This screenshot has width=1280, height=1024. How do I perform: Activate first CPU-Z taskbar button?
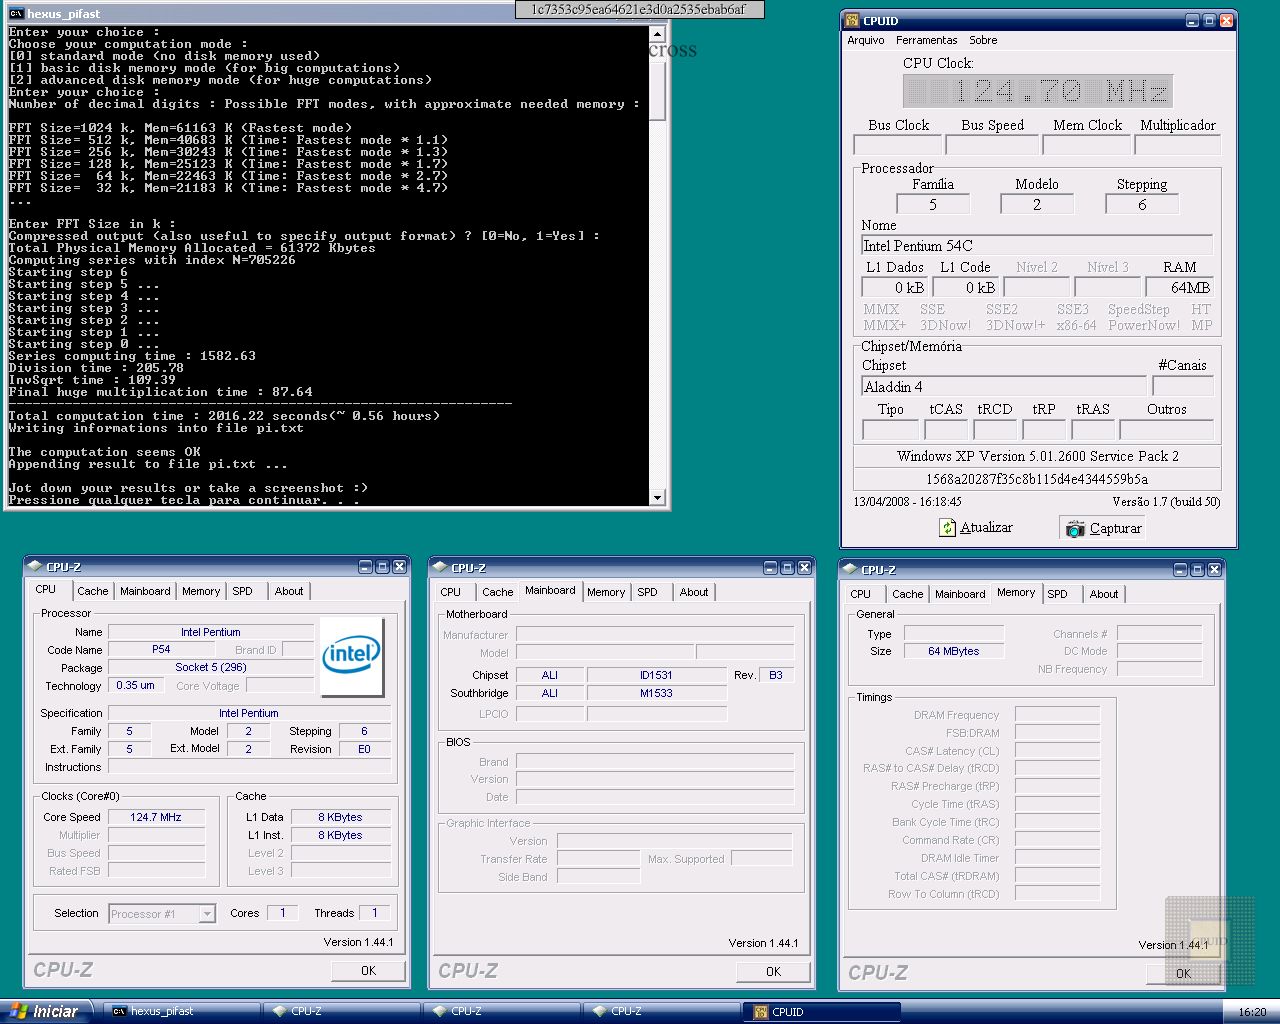click(x=340, y=1011)
